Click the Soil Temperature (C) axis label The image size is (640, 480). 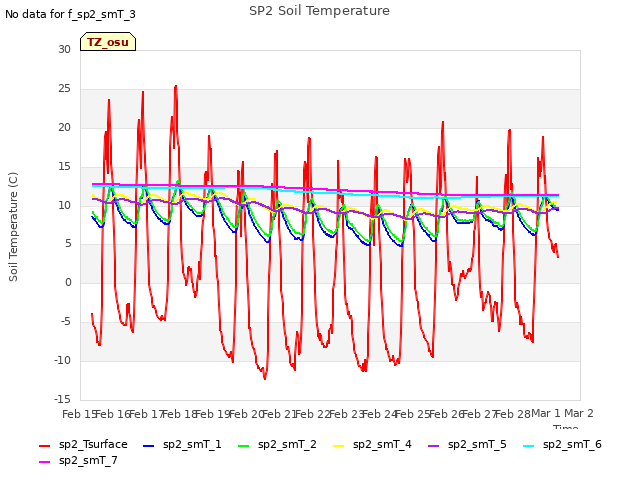(x=13, y=227)
